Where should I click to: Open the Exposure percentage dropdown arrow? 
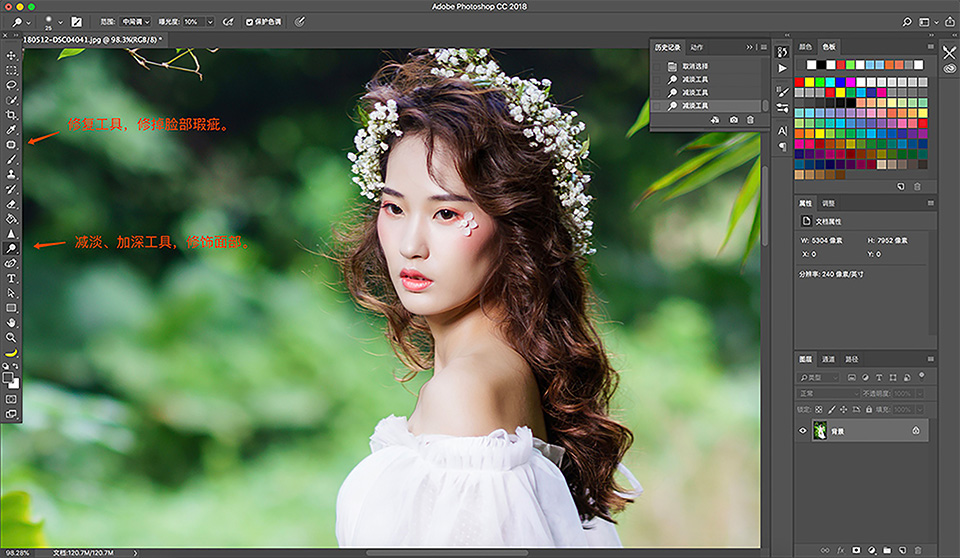coord(210,22)
